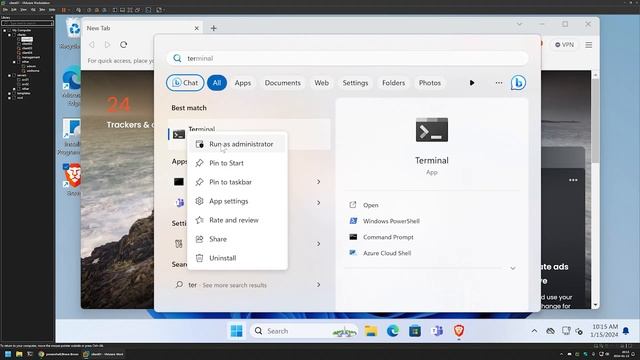This screenshot has width=640, height=360.
Task: Click the Brave VPN button
Action: pyautogui.click(x=564, y=44)
